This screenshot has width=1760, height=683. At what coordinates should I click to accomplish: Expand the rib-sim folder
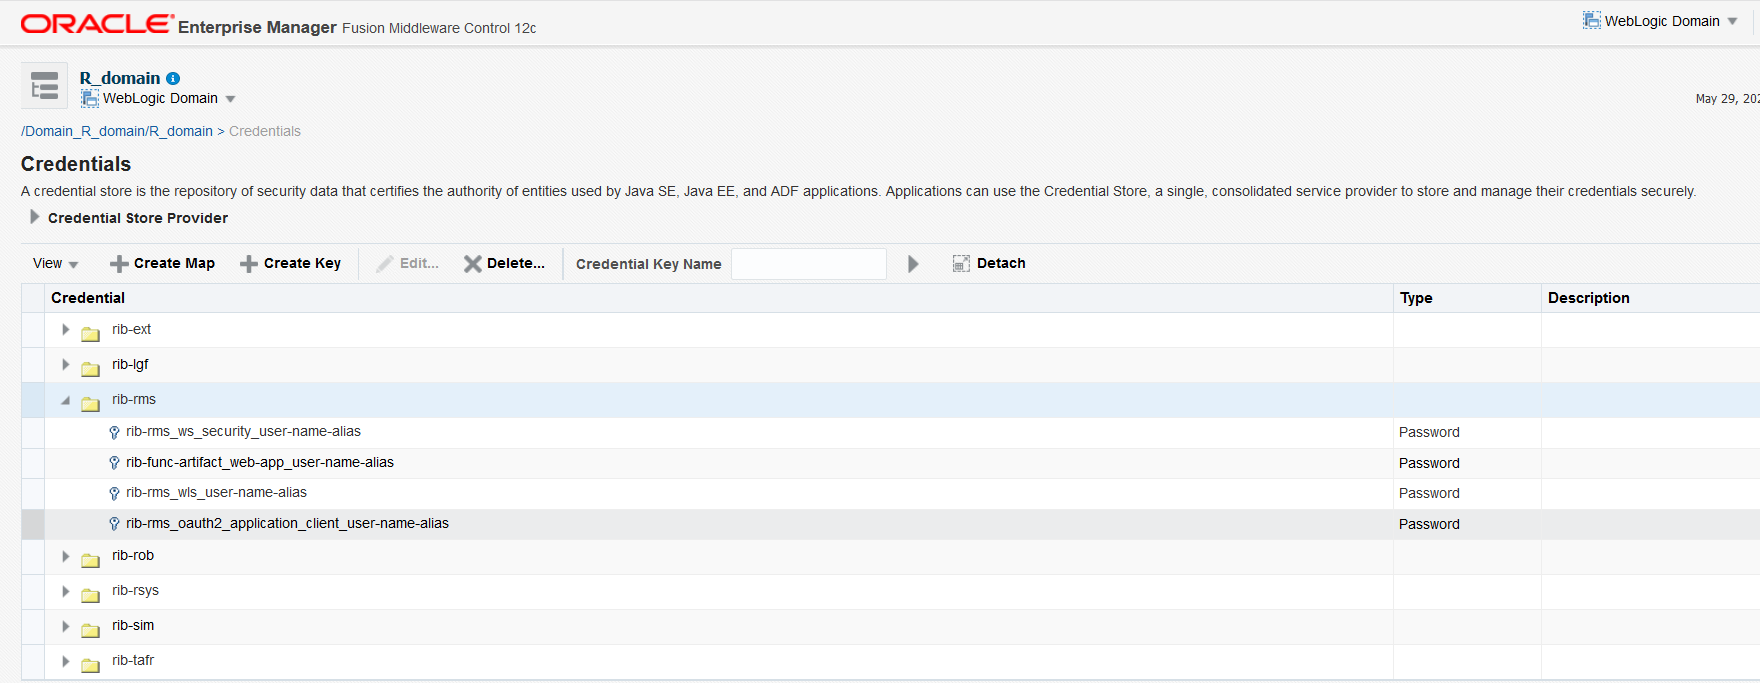coord(66,626)
